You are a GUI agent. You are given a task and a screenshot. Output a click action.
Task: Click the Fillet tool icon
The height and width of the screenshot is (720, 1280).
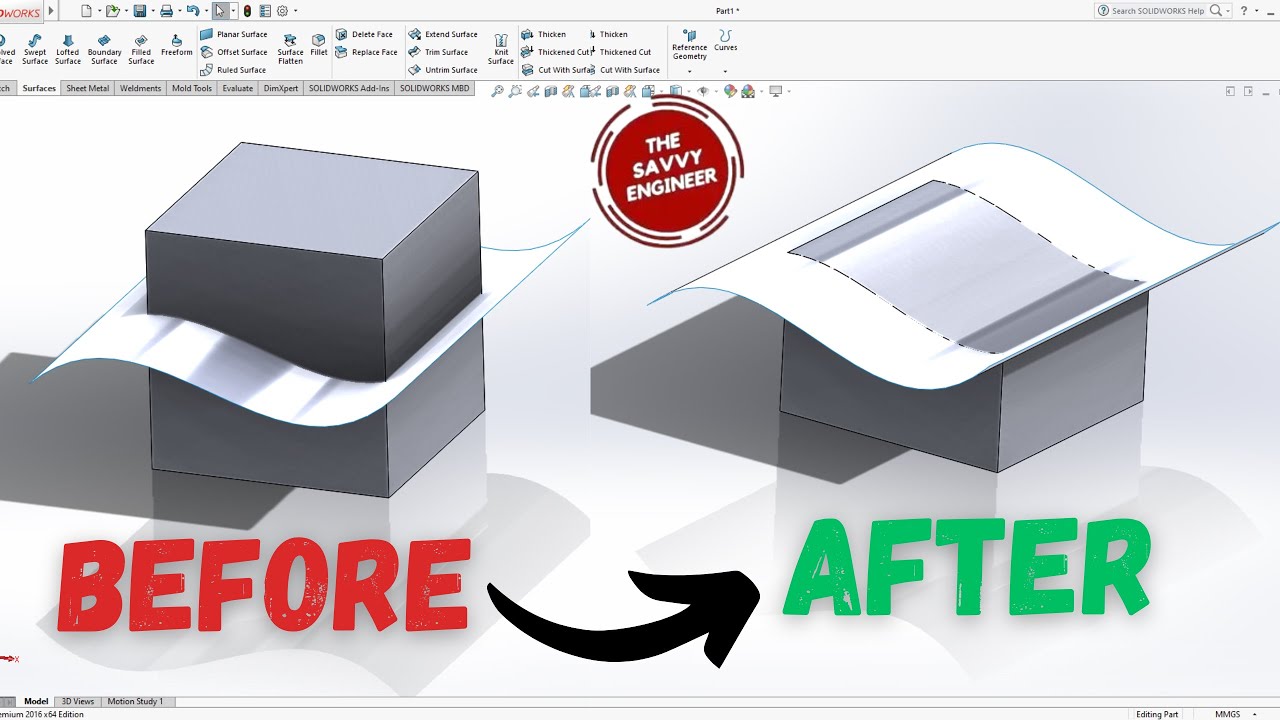coord(319,45)
